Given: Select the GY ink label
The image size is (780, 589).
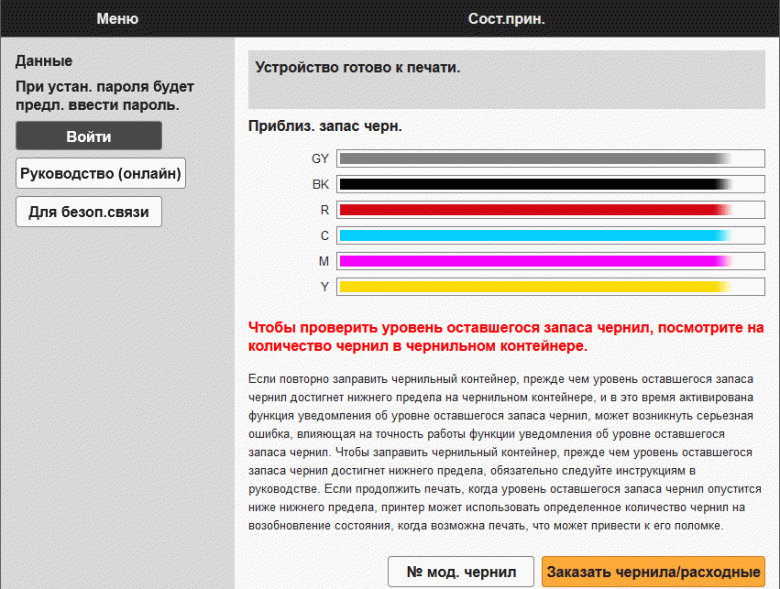Looking at the screenshot, I should click(x=320, y=159).
